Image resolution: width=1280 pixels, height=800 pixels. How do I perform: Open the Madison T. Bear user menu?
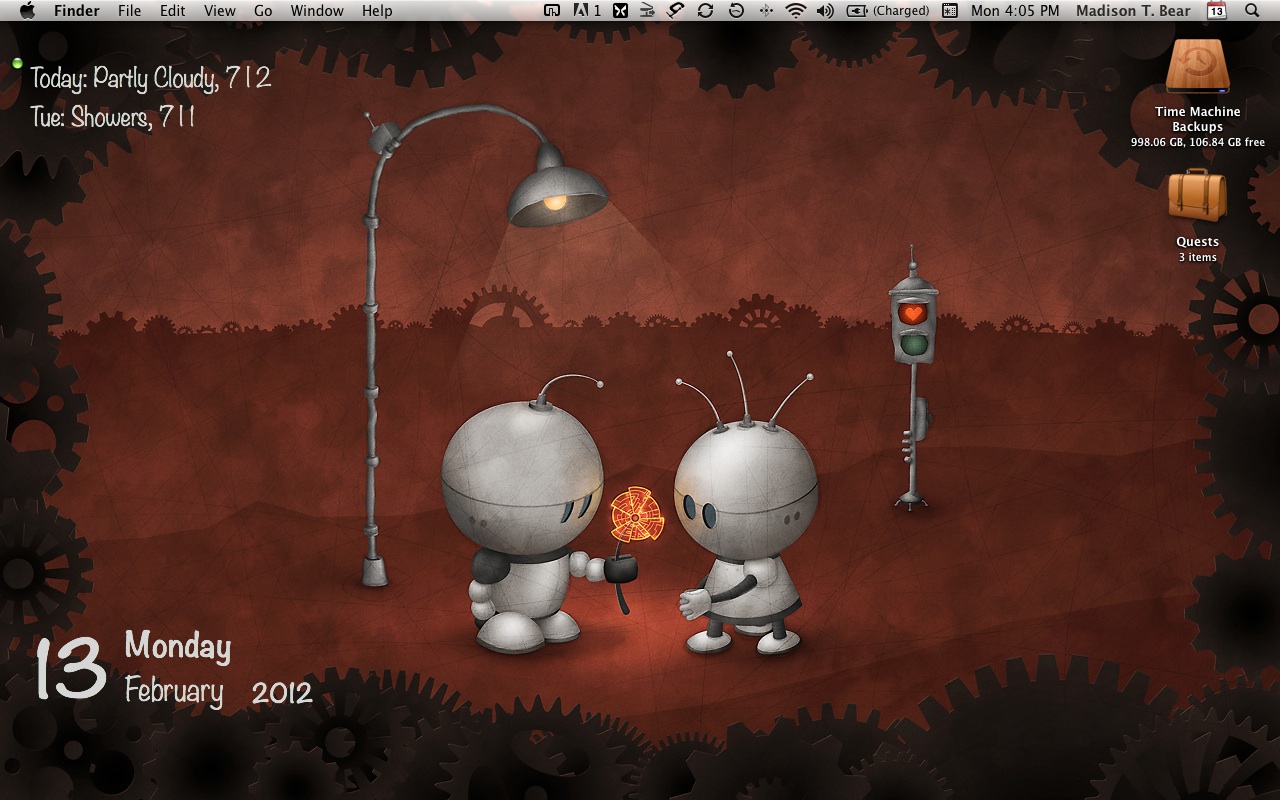pos(1133,10)
